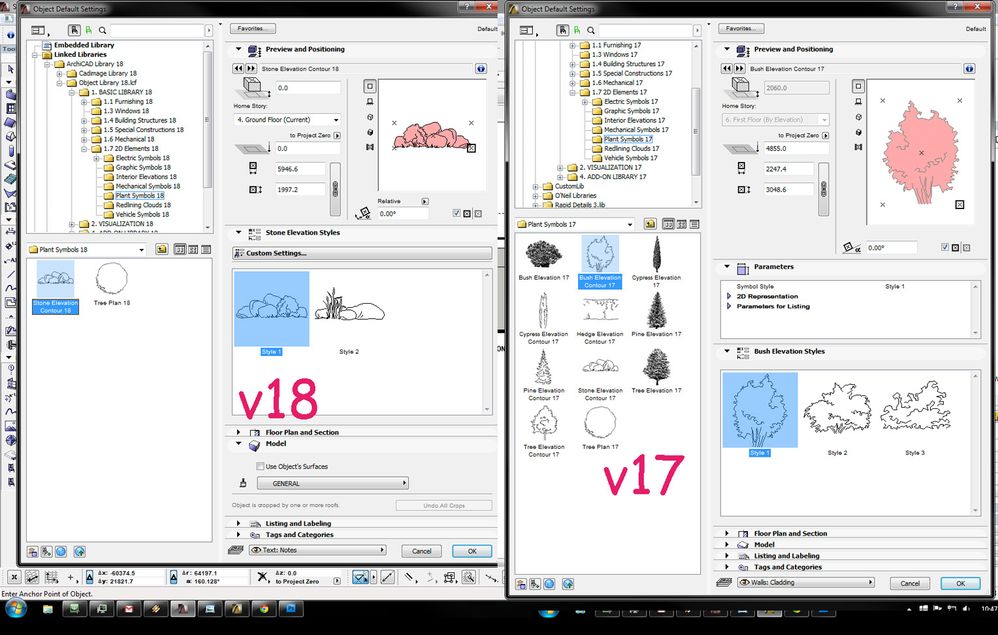998x635 pixels.
Task: Click OK in v17 dialog
Action: coord(960,583)
